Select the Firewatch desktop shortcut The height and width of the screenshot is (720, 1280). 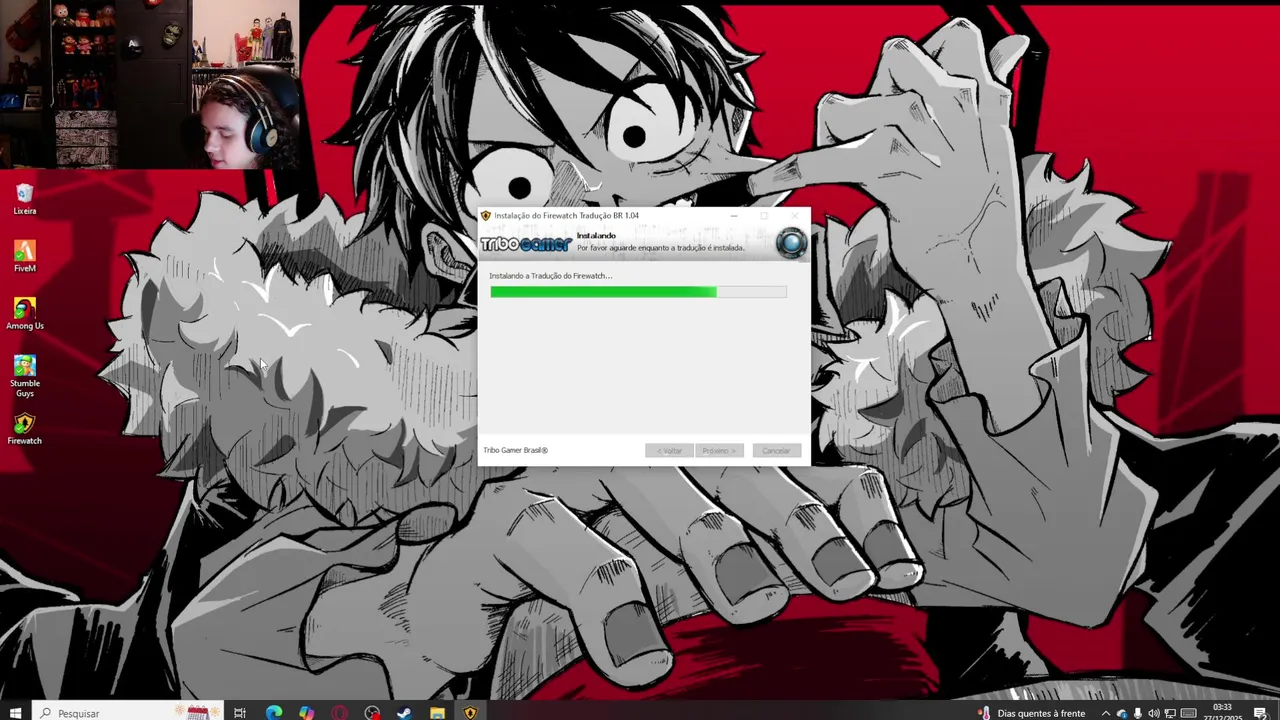25,429
